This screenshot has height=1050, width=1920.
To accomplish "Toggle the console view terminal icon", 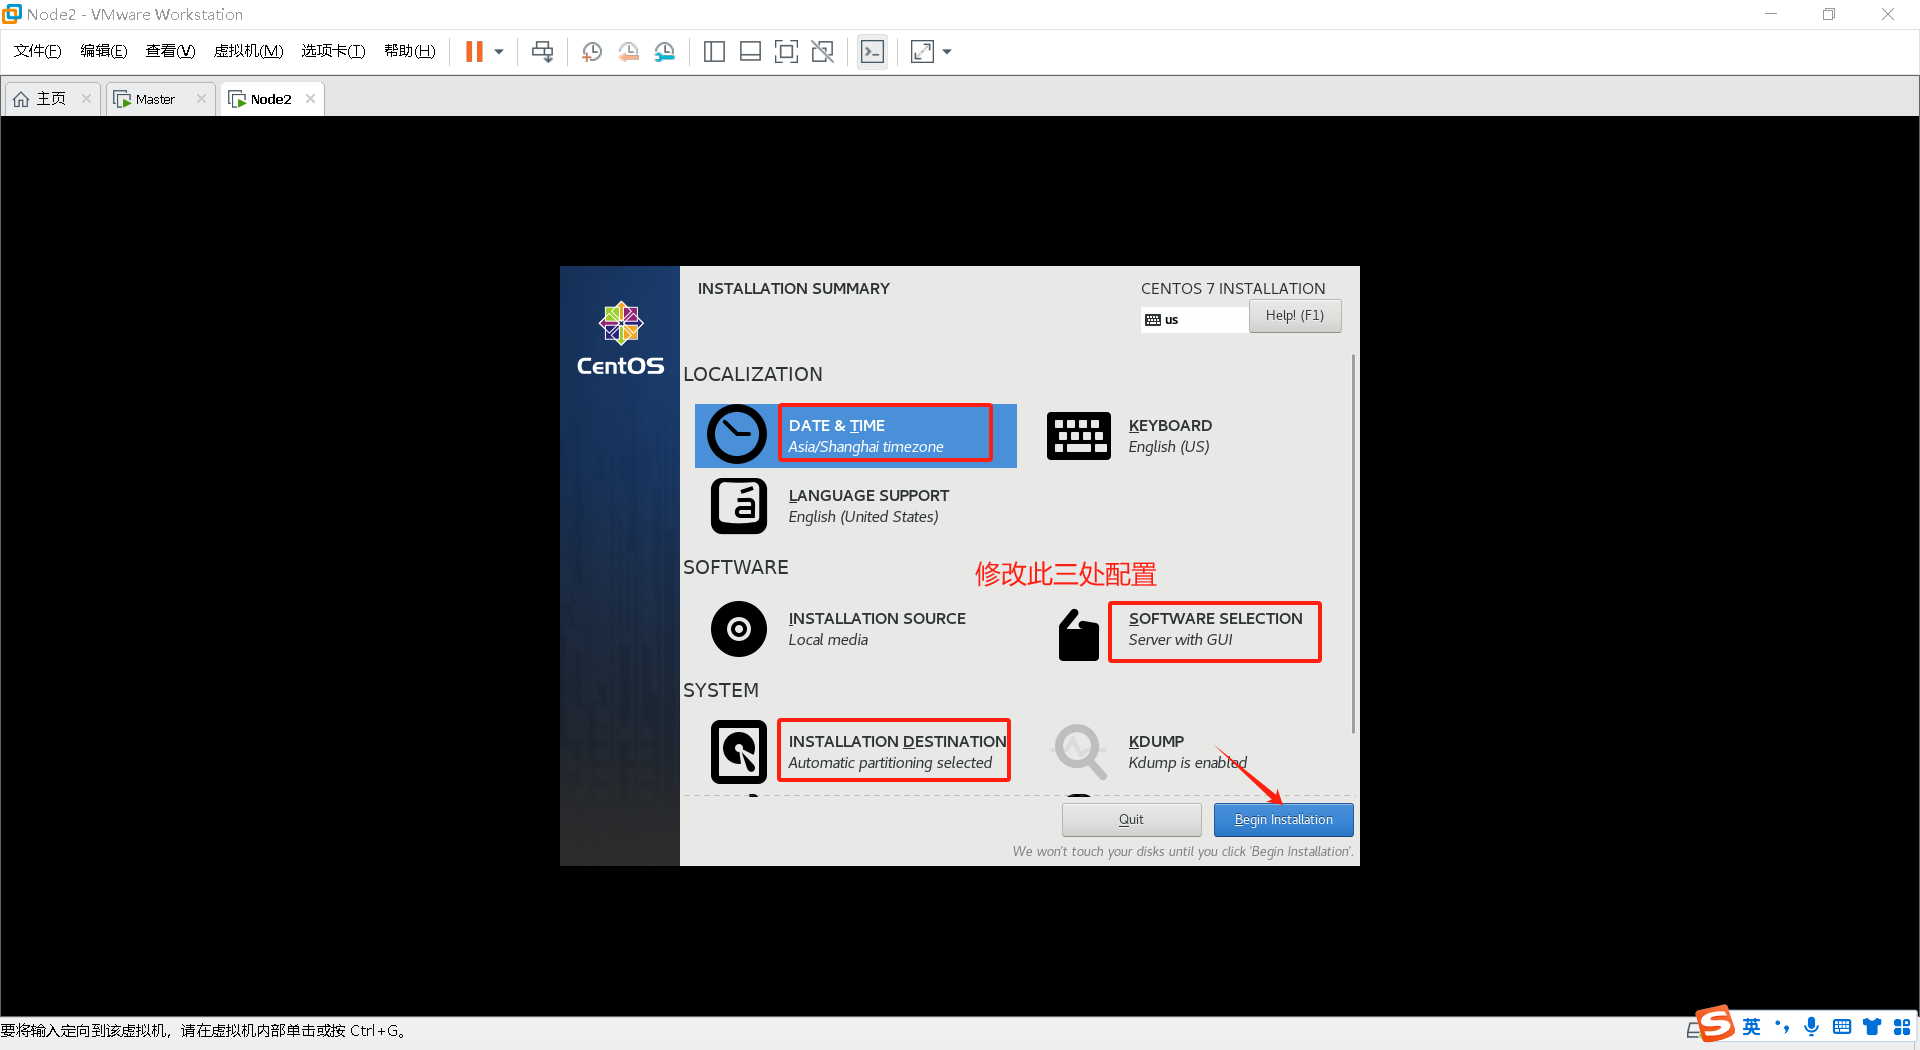I will [872, 52].
